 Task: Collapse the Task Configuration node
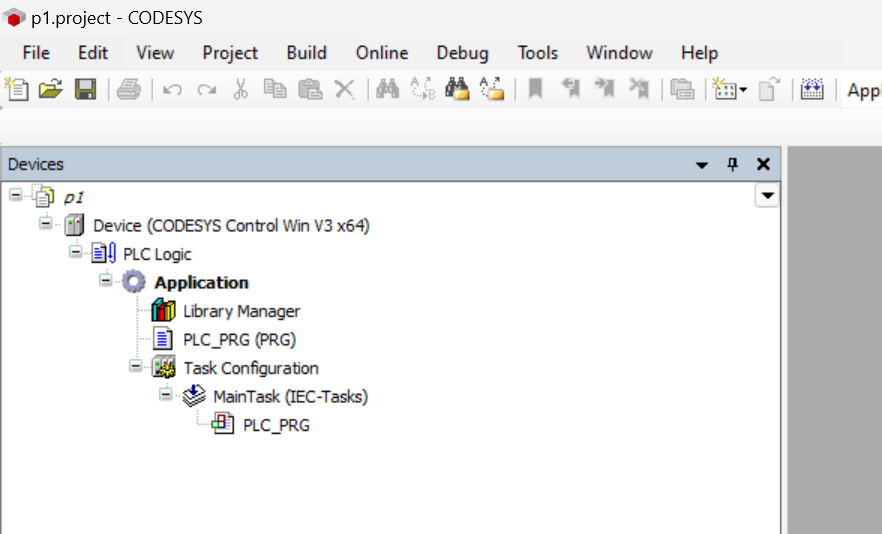click(x=136, y=366)
